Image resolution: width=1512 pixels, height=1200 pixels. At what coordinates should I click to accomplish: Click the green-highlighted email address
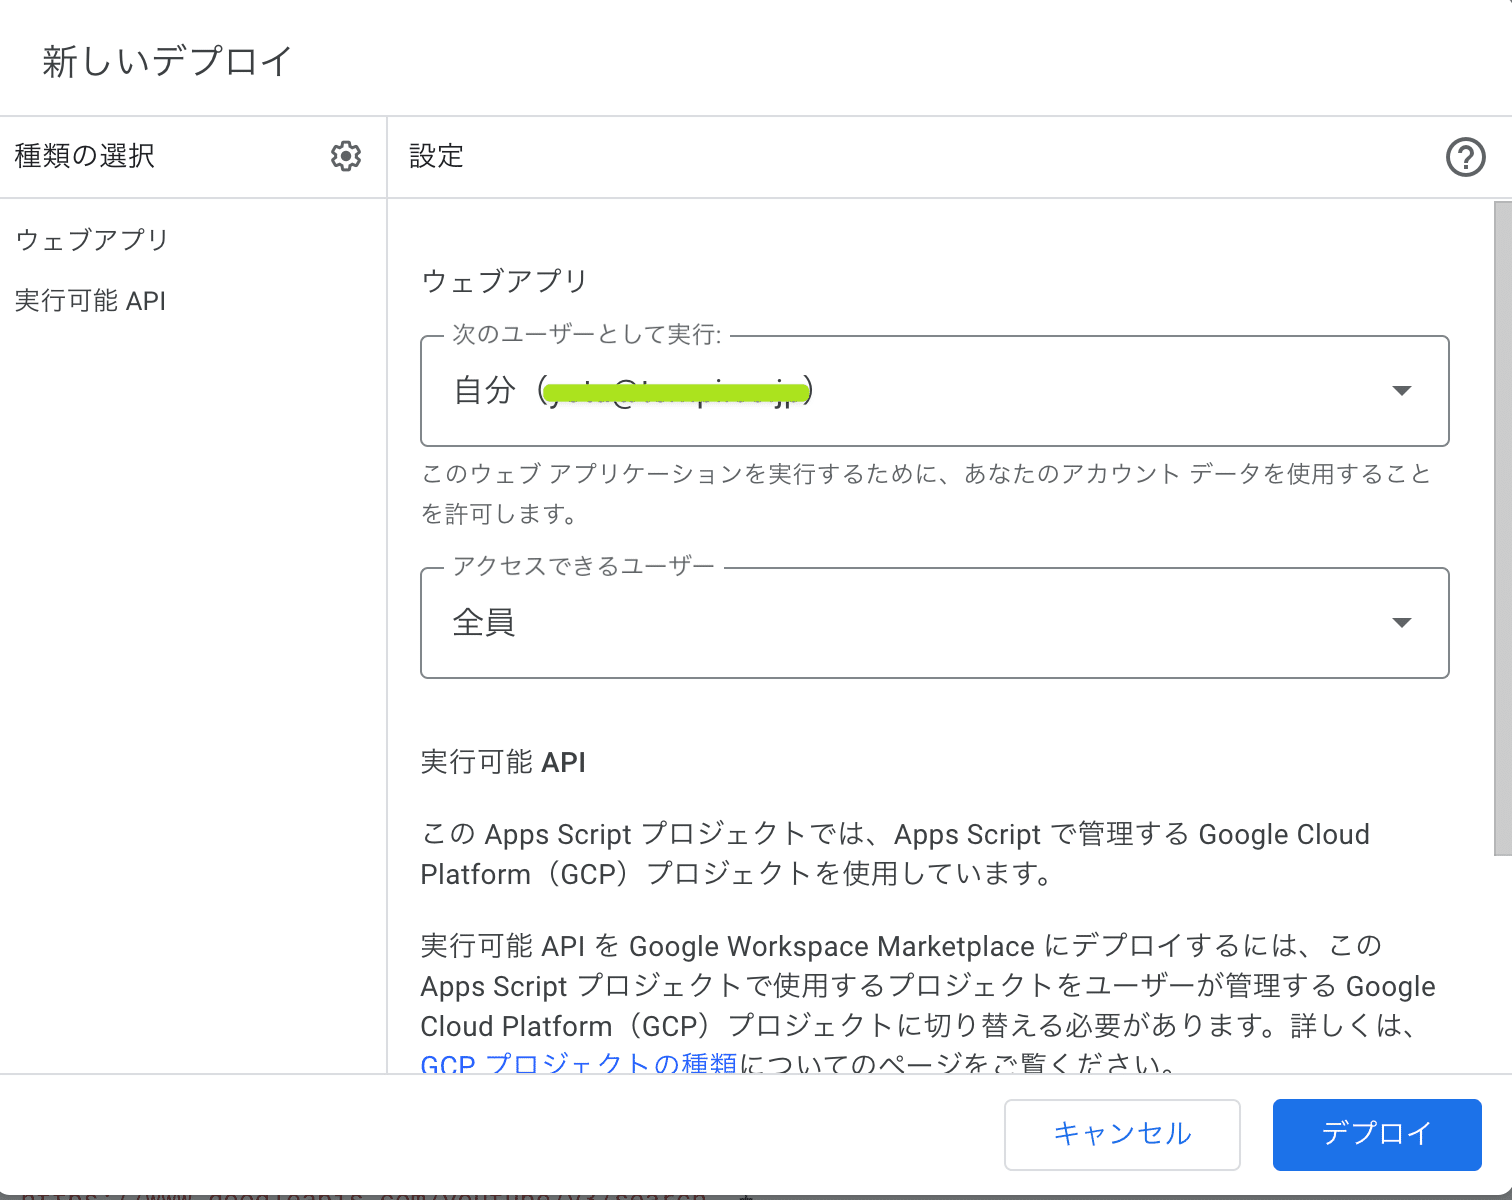tap(675, 391)
